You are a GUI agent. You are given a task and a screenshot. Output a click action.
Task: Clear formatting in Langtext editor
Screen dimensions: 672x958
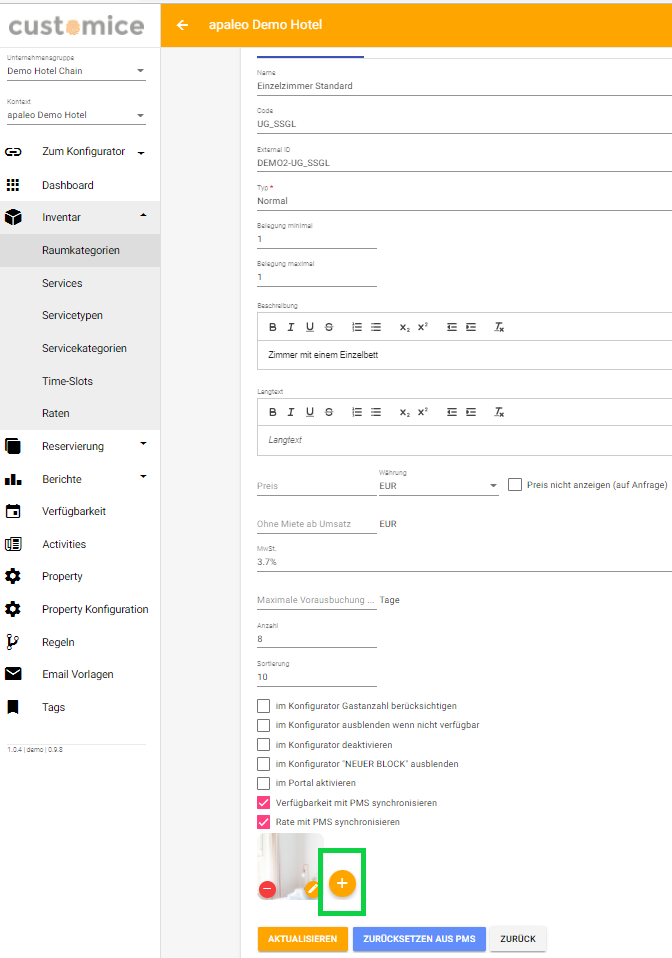tap(499, 412)
